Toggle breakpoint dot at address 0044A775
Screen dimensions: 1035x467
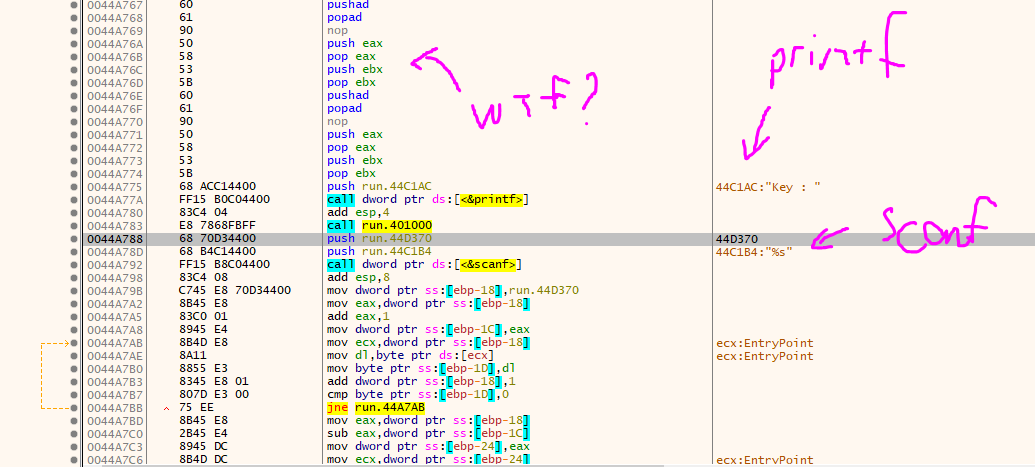pos(74,186)
